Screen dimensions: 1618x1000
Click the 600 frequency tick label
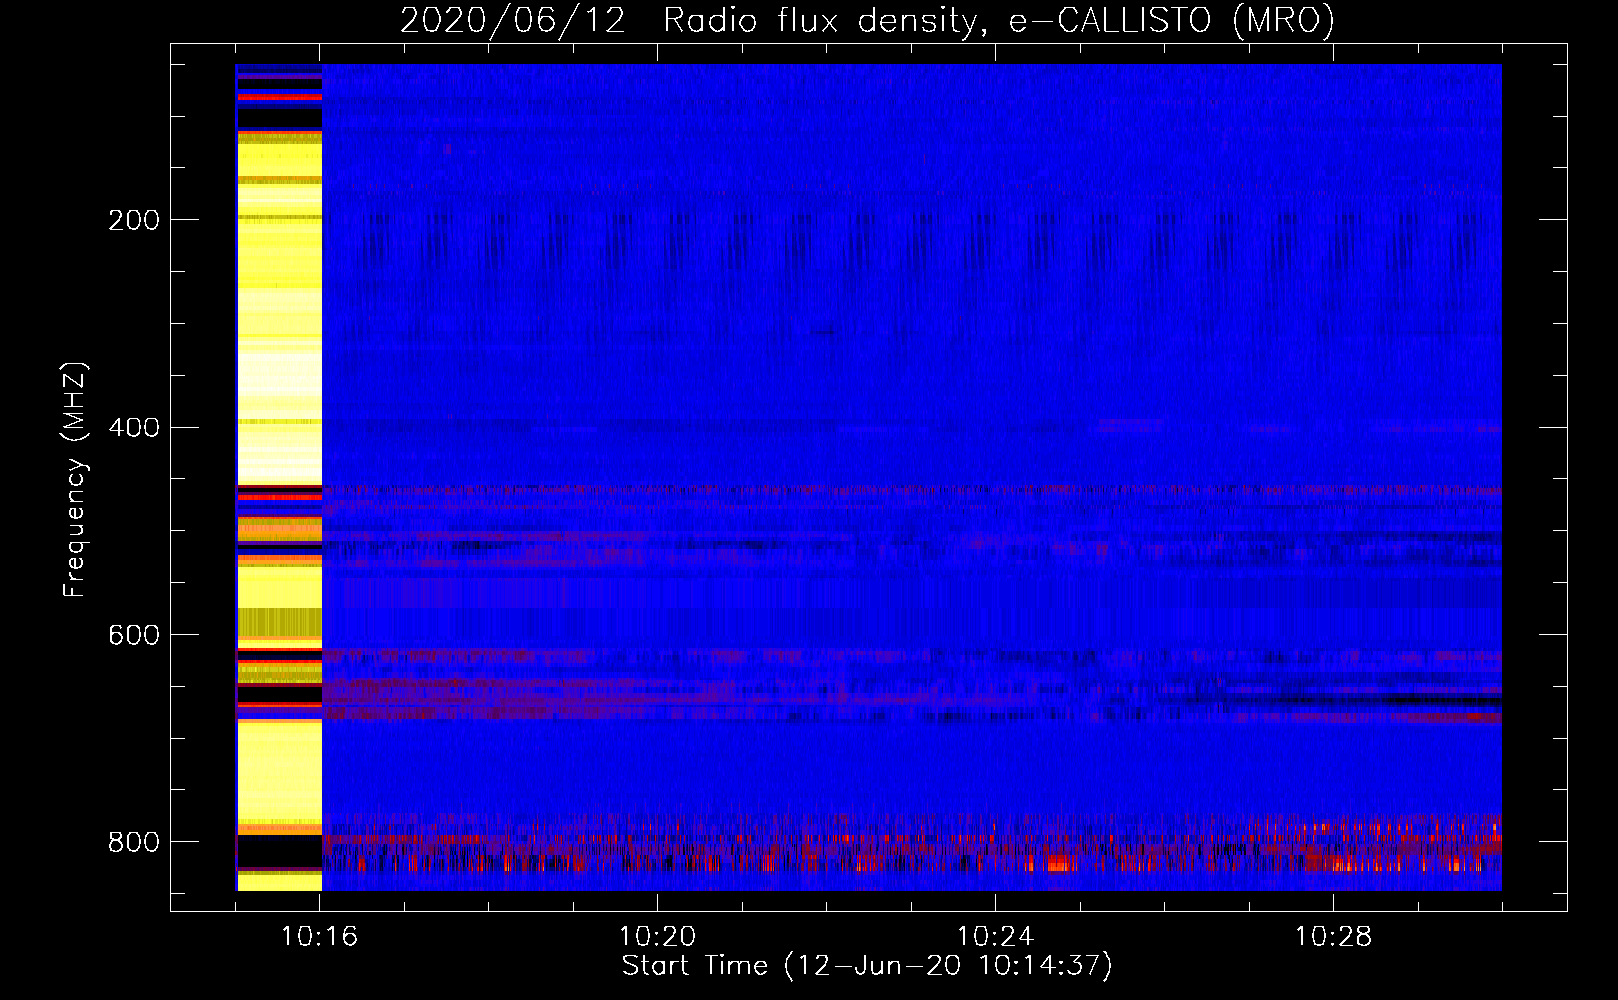[x=134, y=635]
